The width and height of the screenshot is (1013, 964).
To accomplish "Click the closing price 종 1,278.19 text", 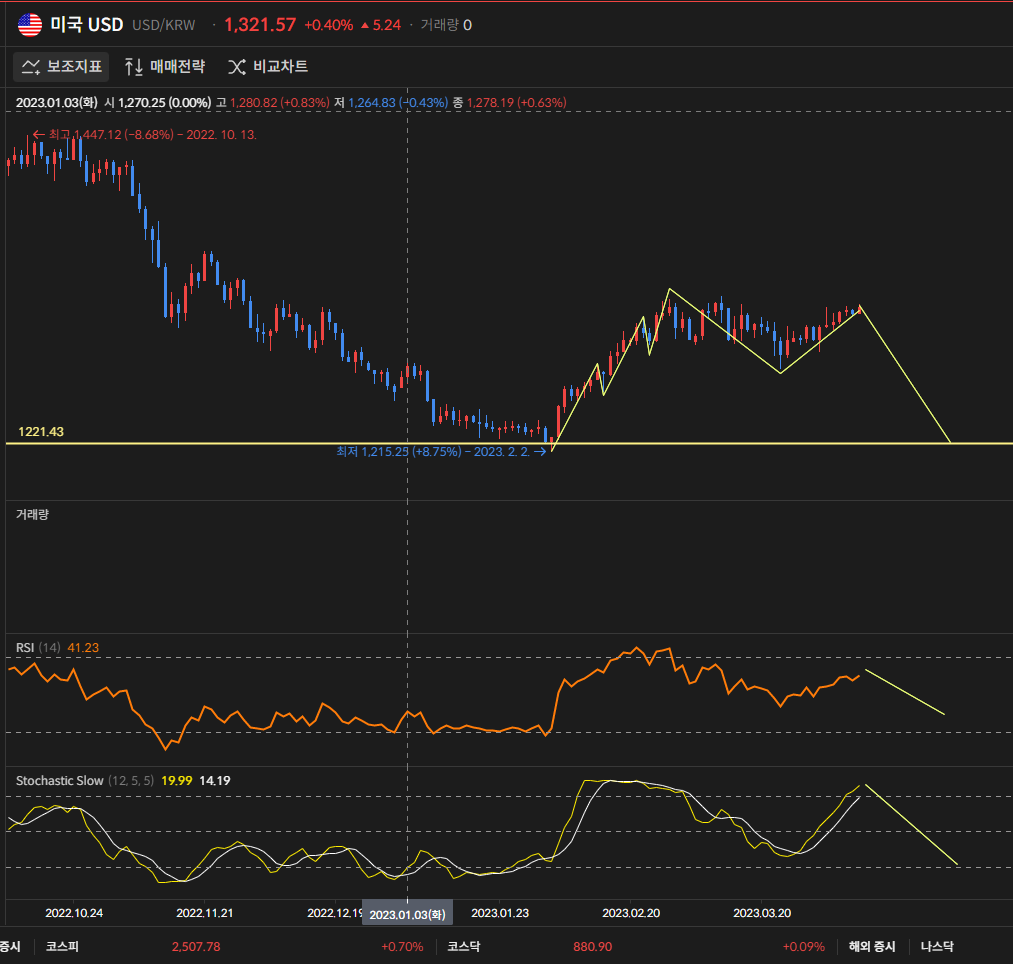I will (x=510, y=103).
